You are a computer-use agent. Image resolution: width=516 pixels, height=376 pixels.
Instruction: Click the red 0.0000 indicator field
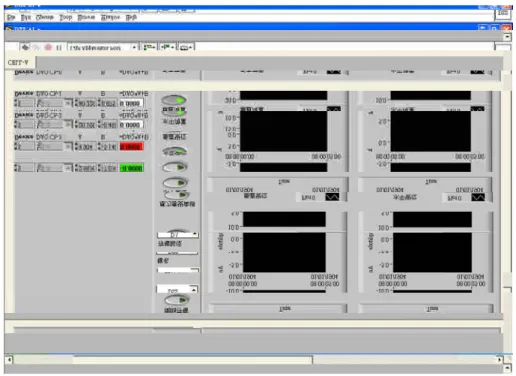tap(131, 146)
